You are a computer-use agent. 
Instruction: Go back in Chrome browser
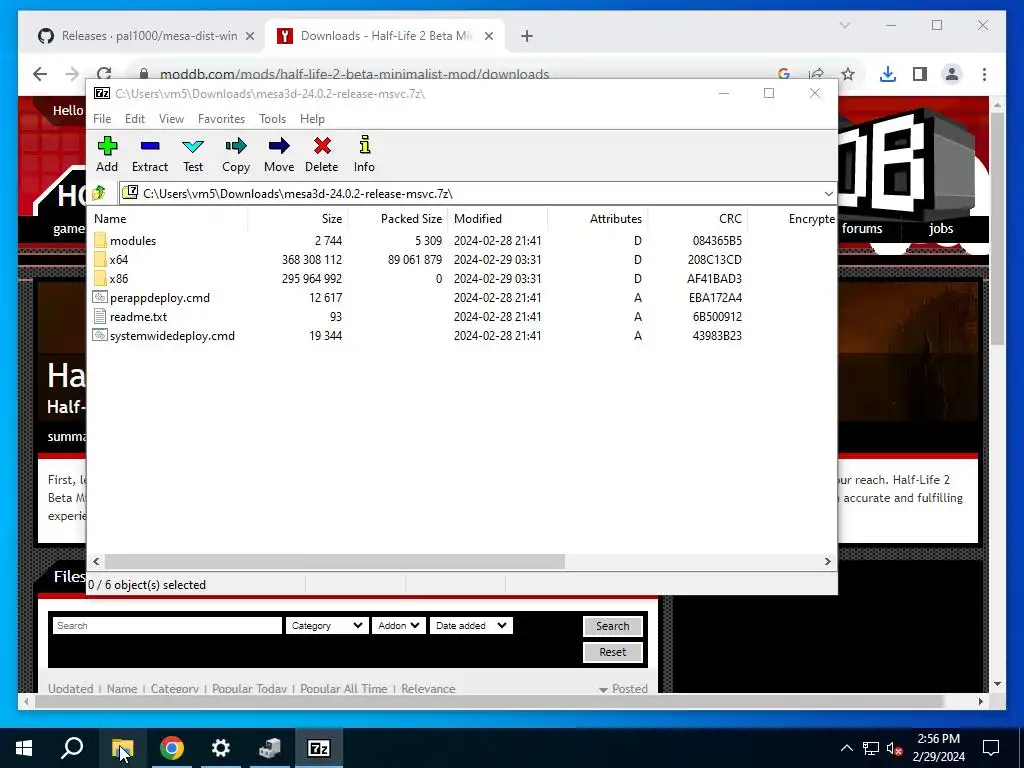[40, 74]
